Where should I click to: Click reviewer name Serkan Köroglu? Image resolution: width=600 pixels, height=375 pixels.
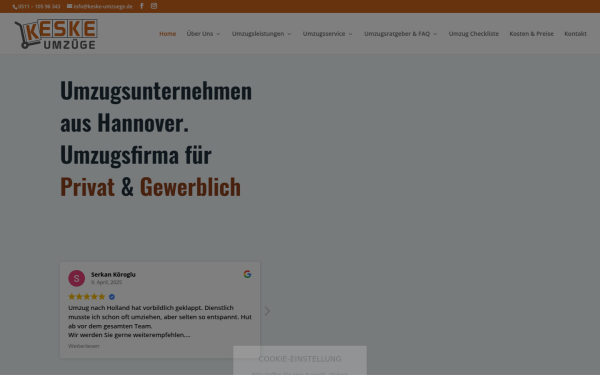click(x=113, y=274)
